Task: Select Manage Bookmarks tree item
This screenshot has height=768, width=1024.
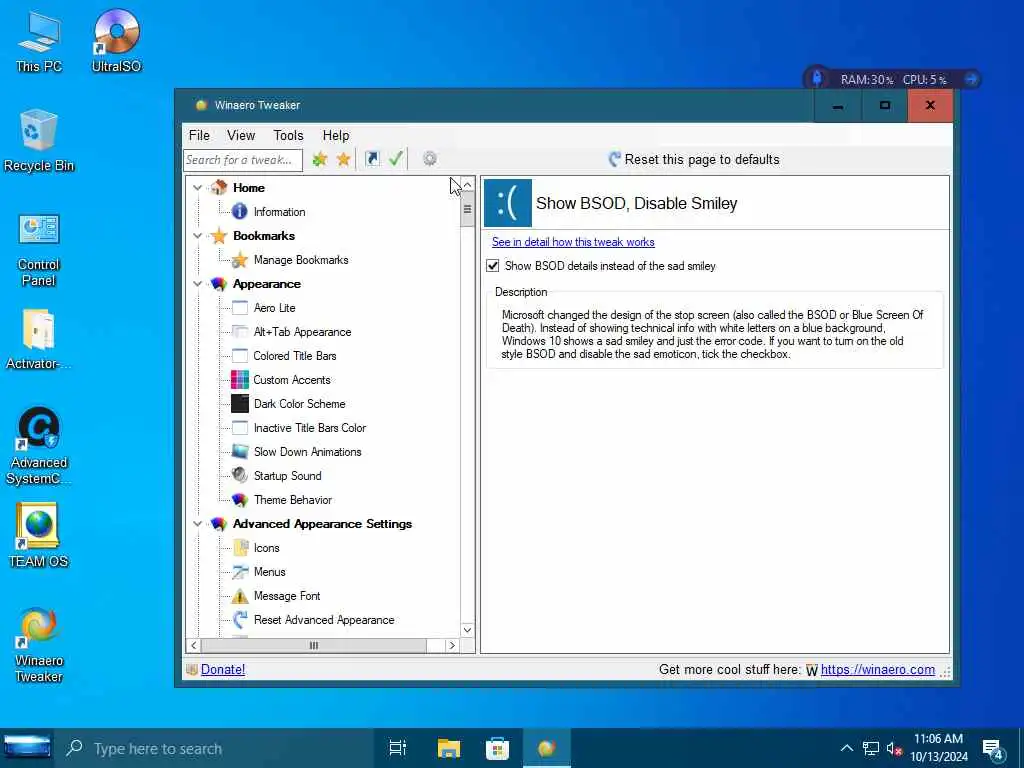Action: point(300,260)
